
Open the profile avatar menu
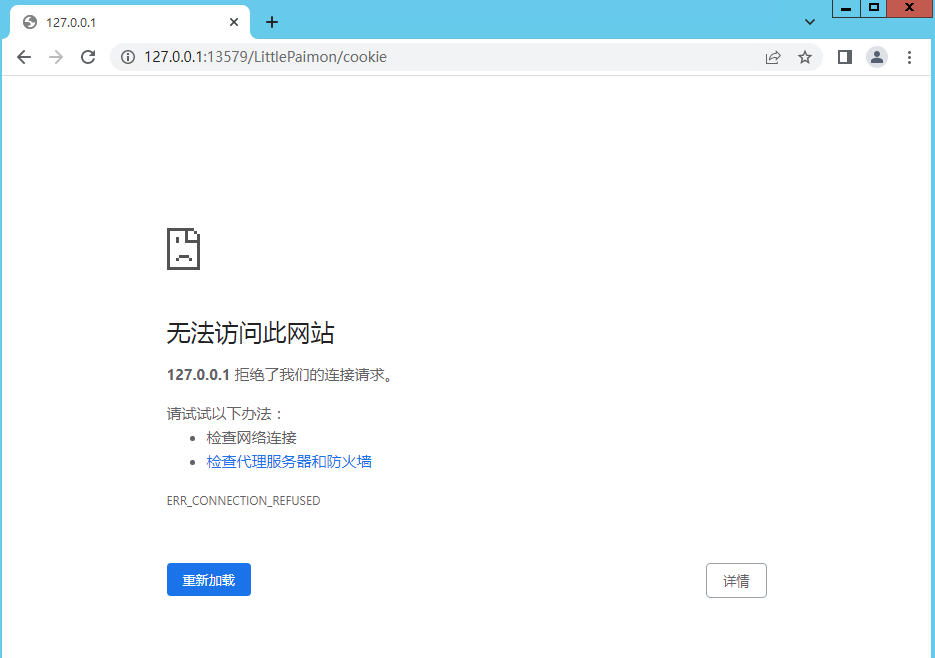point(877,57)
